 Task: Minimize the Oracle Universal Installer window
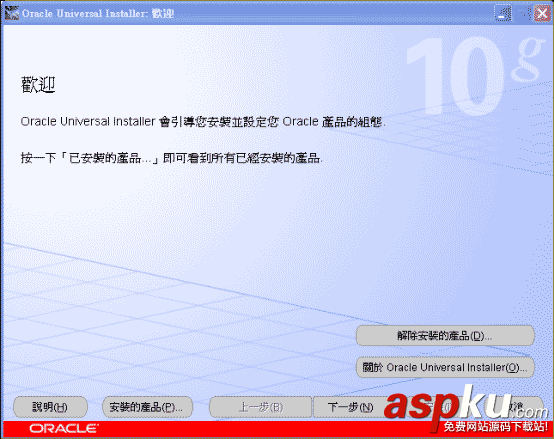503,14
